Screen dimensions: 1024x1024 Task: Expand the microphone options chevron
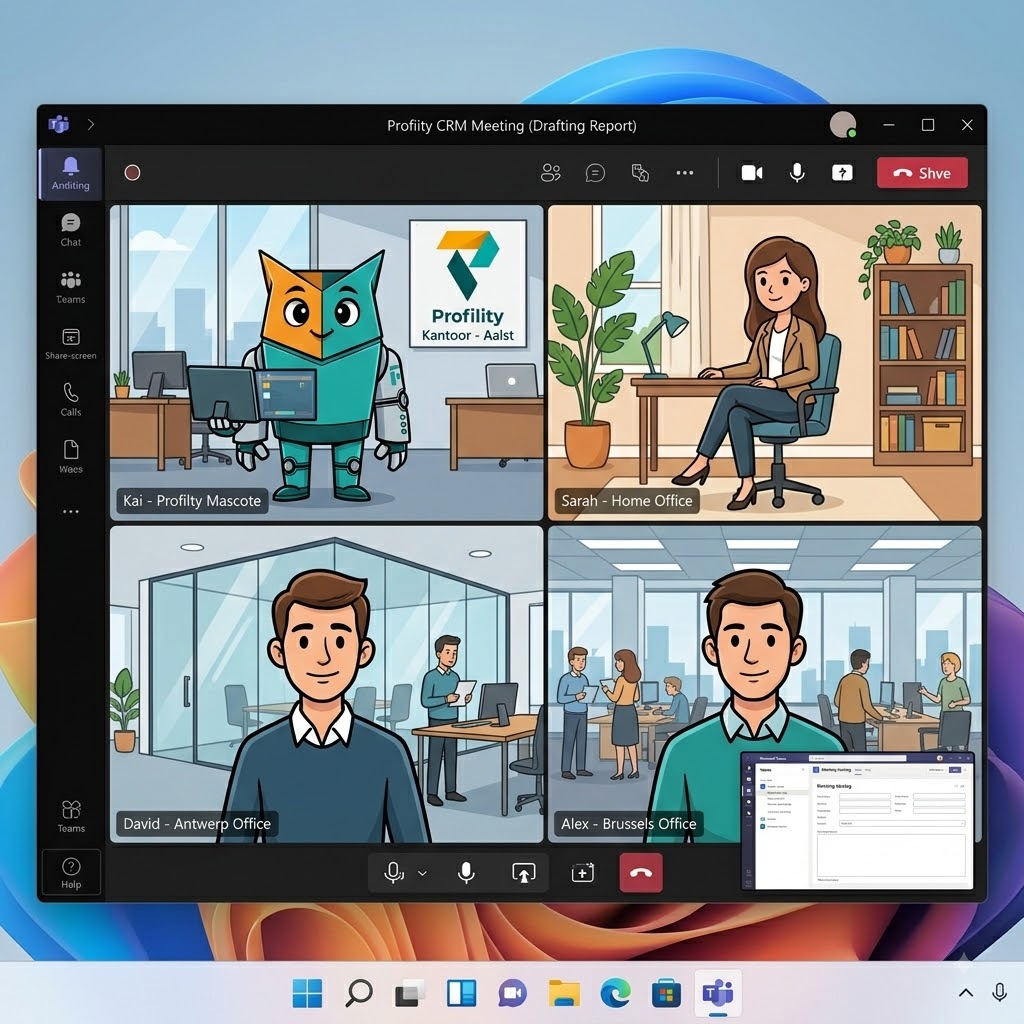tap(423, 873)
